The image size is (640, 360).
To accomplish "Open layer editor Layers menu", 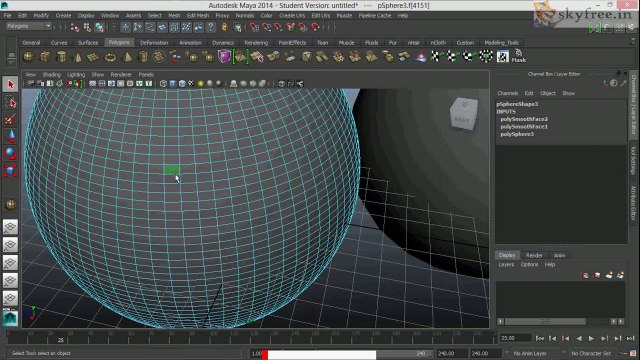I will (x=506, y=264).
